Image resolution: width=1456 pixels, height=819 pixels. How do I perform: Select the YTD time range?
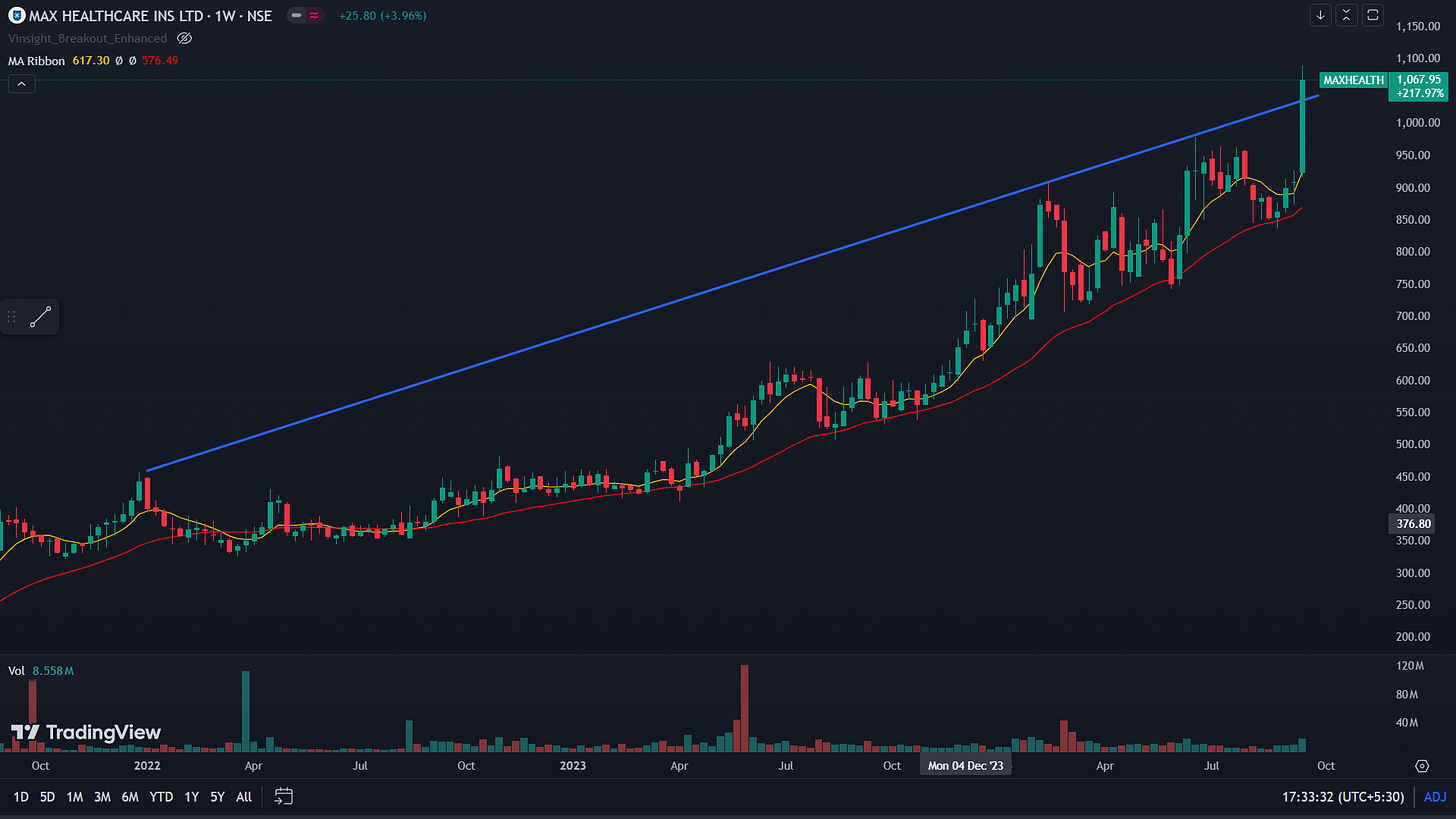[x=161, y=797]
